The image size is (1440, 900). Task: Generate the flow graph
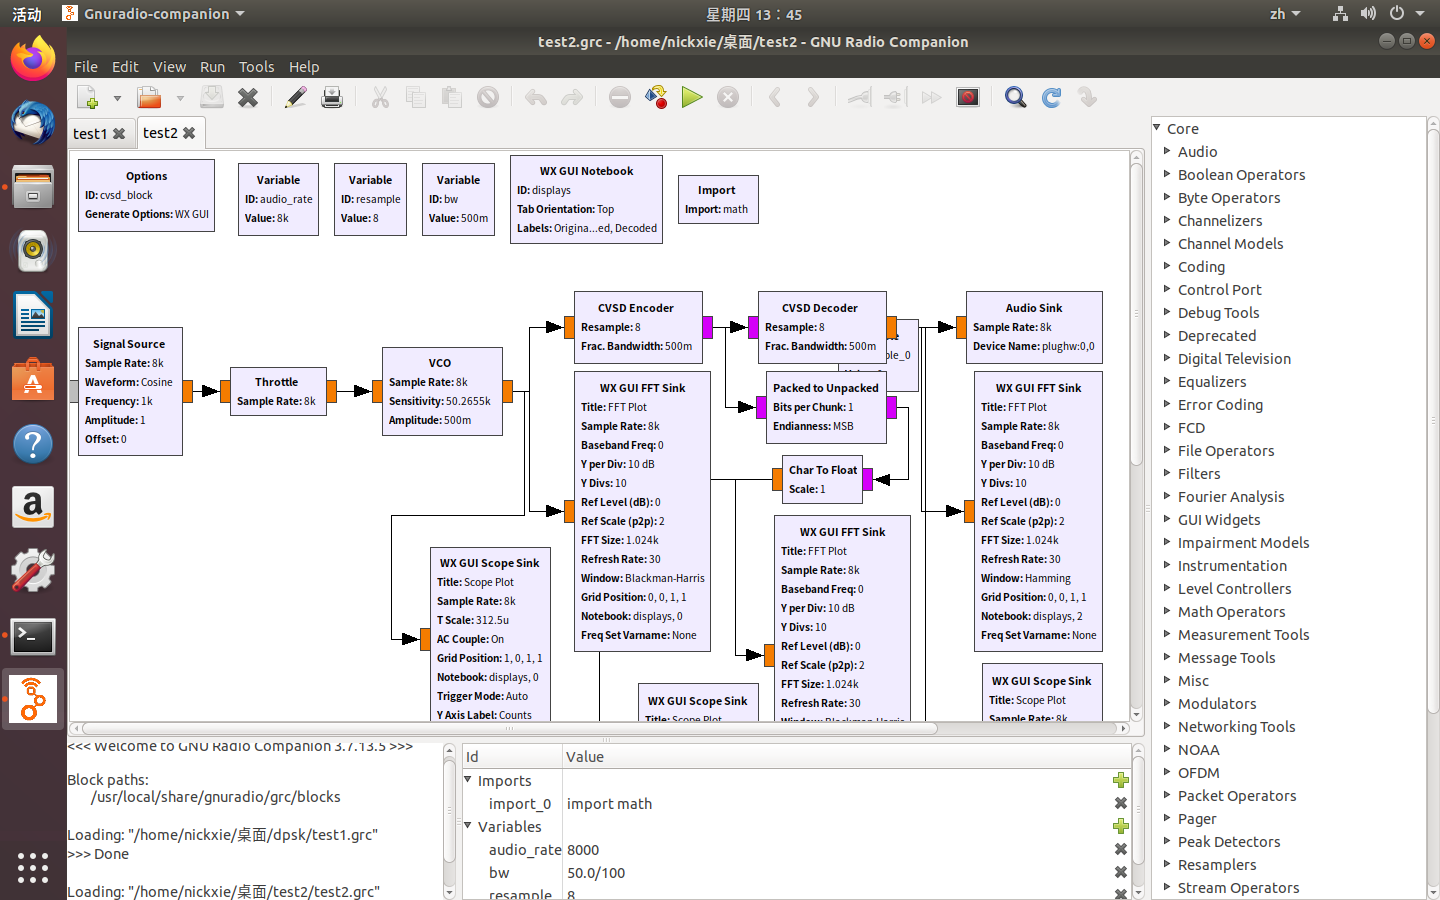[656, 97]
